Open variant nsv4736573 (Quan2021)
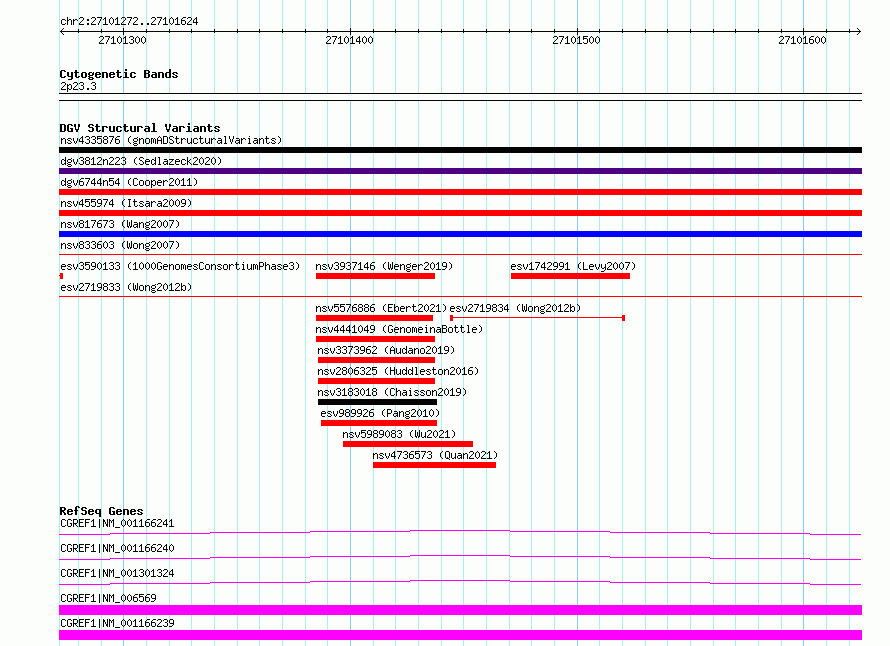This screenshot has width=890, height=646. 435,455
